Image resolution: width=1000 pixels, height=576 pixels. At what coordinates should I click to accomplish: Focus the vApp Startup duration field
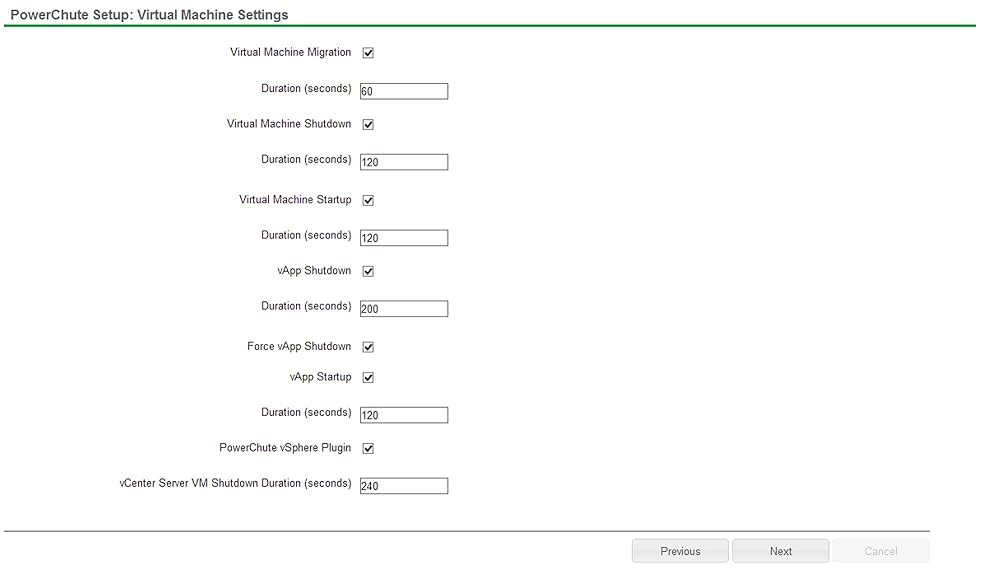[x=404, y=415]
